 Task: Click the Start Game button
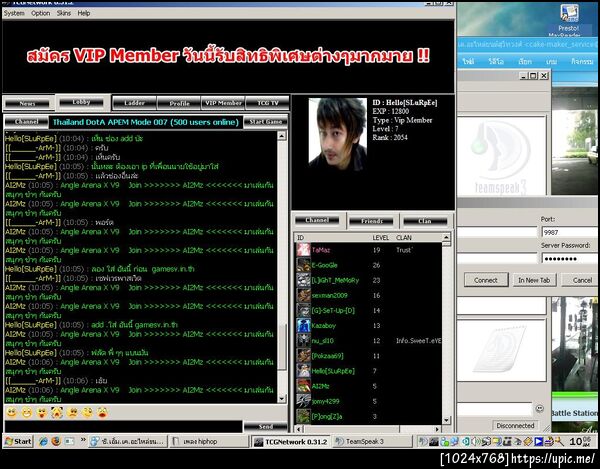pos(266,122)
